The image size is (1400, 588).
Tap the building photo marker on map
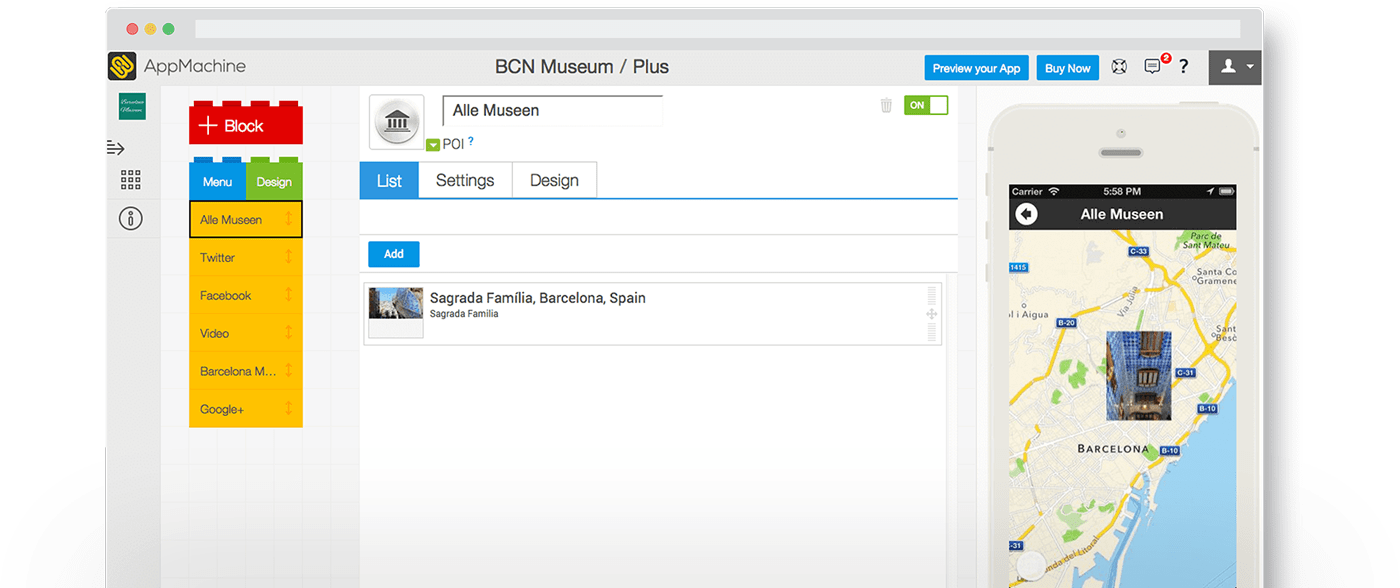point(1139,376)
